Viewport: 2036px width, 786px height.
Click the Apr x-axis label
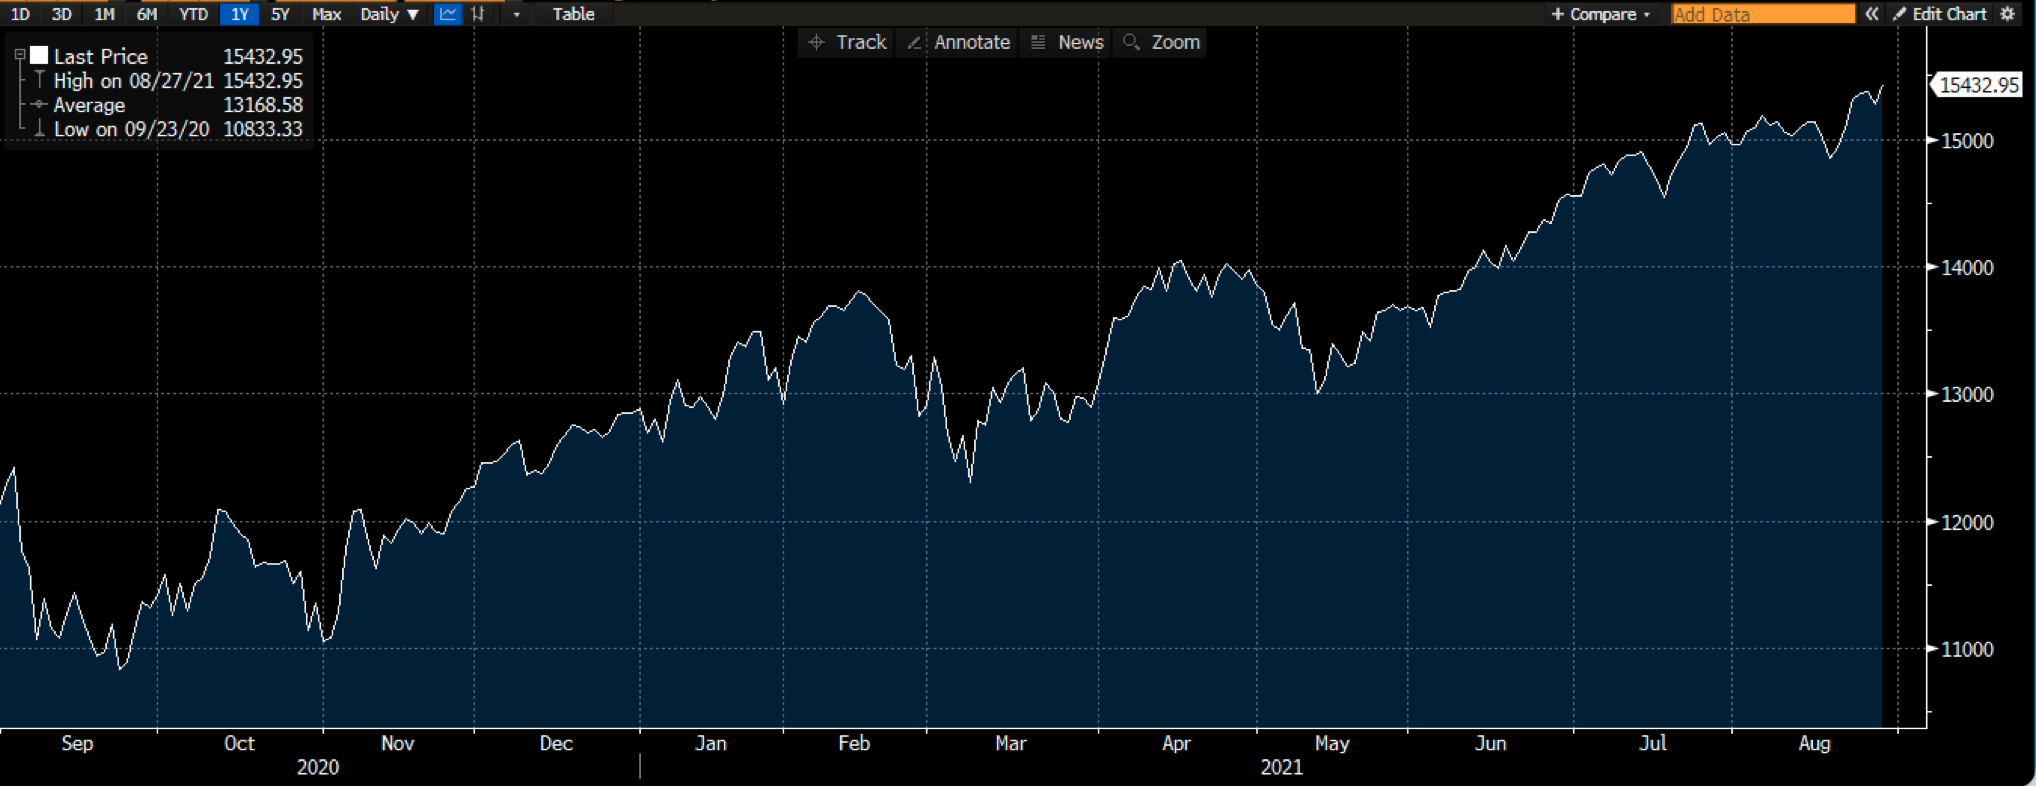pyautogui.click(x=1176, y=743)
